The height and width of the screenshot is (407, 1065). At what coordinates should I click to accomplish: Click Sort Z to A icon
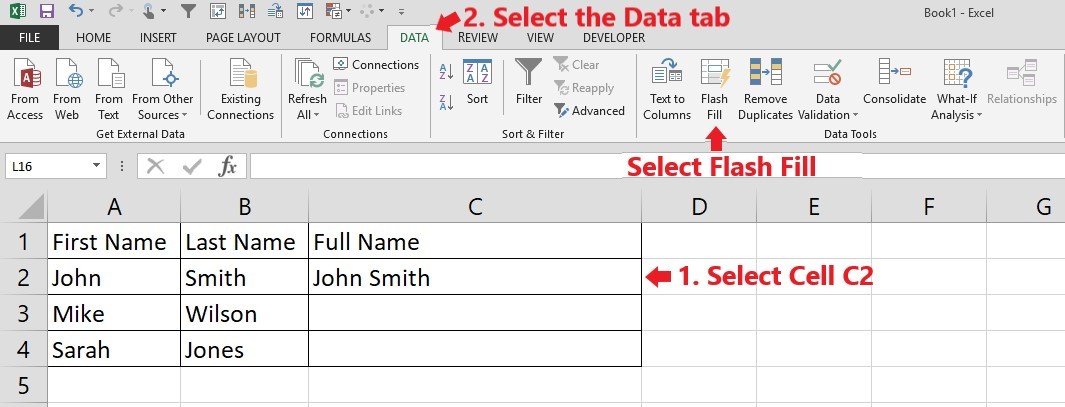coord(446,103)
